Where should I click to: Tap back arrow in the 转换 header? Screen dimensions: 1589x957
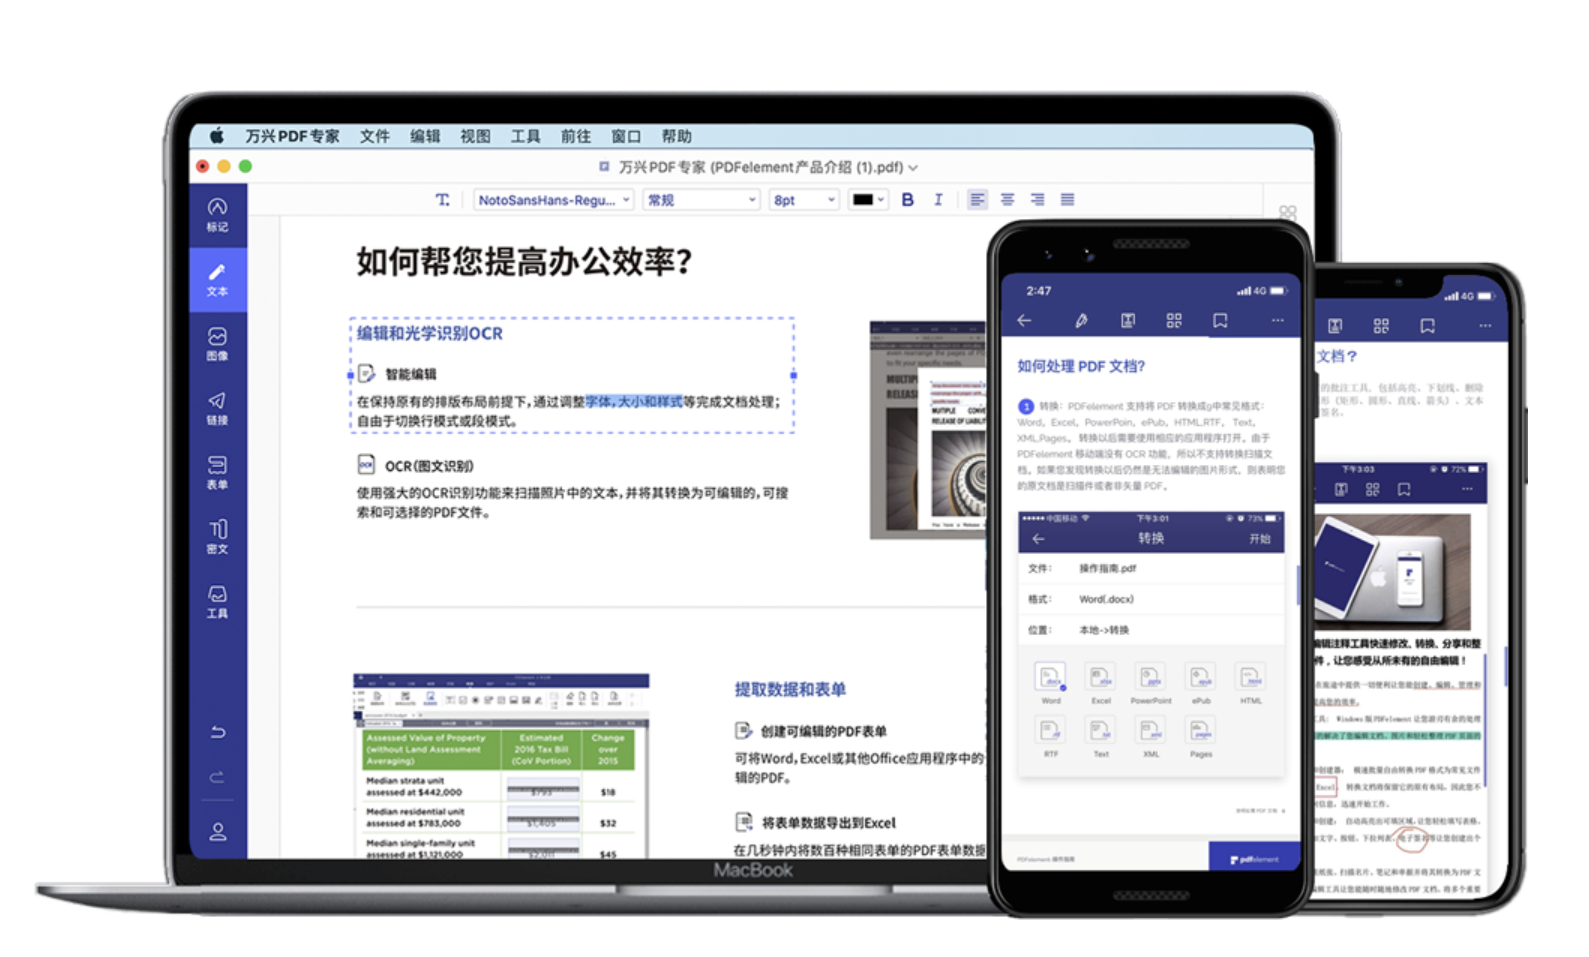click(1038, 538)
